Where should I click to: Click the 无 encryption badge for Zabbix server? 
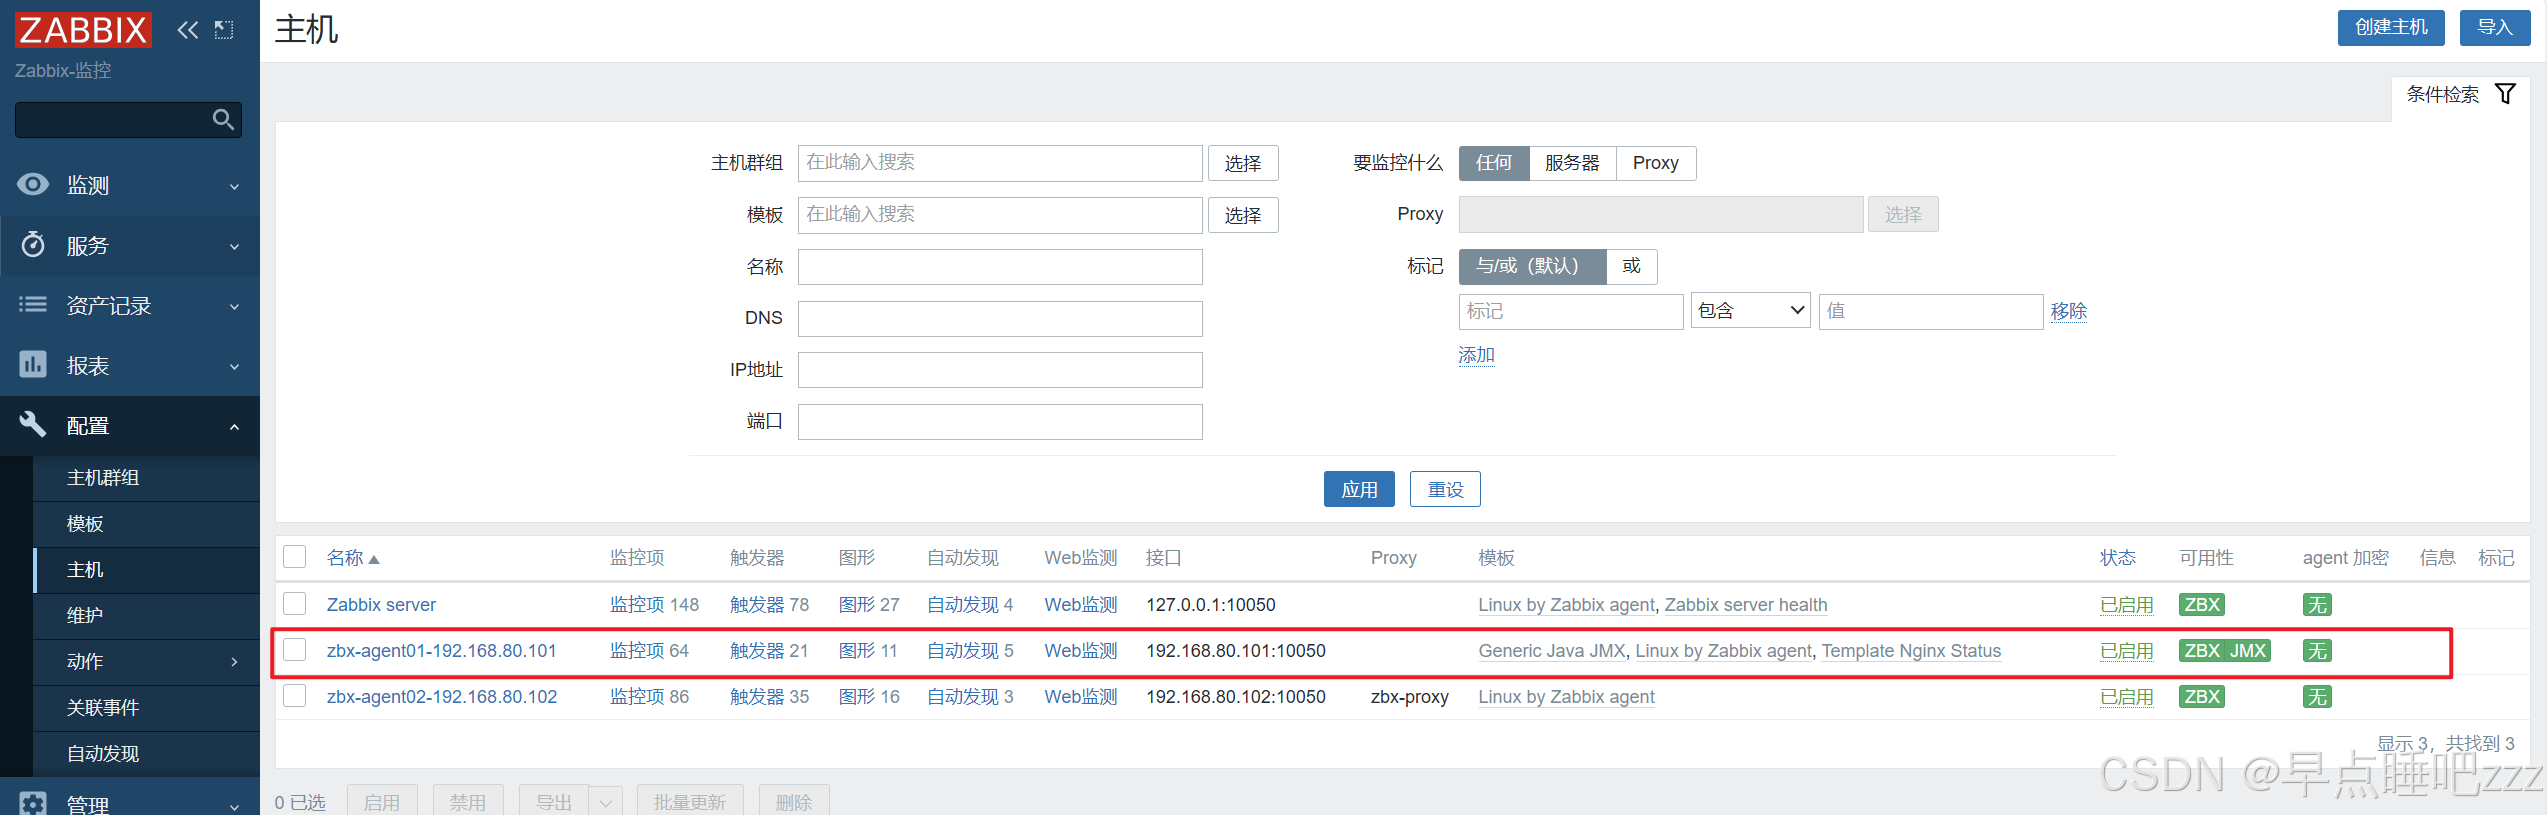2317,605
